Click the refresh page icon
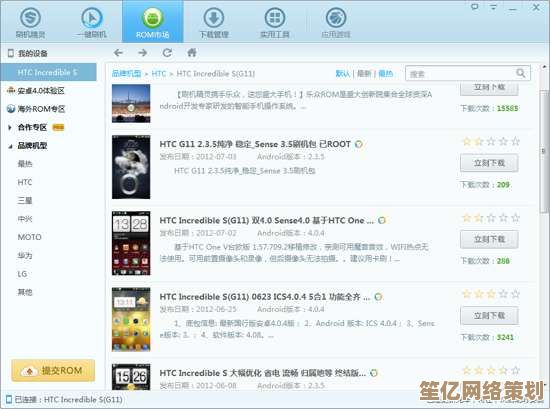Viewport: 550px width, 409px height. (167, 53)
